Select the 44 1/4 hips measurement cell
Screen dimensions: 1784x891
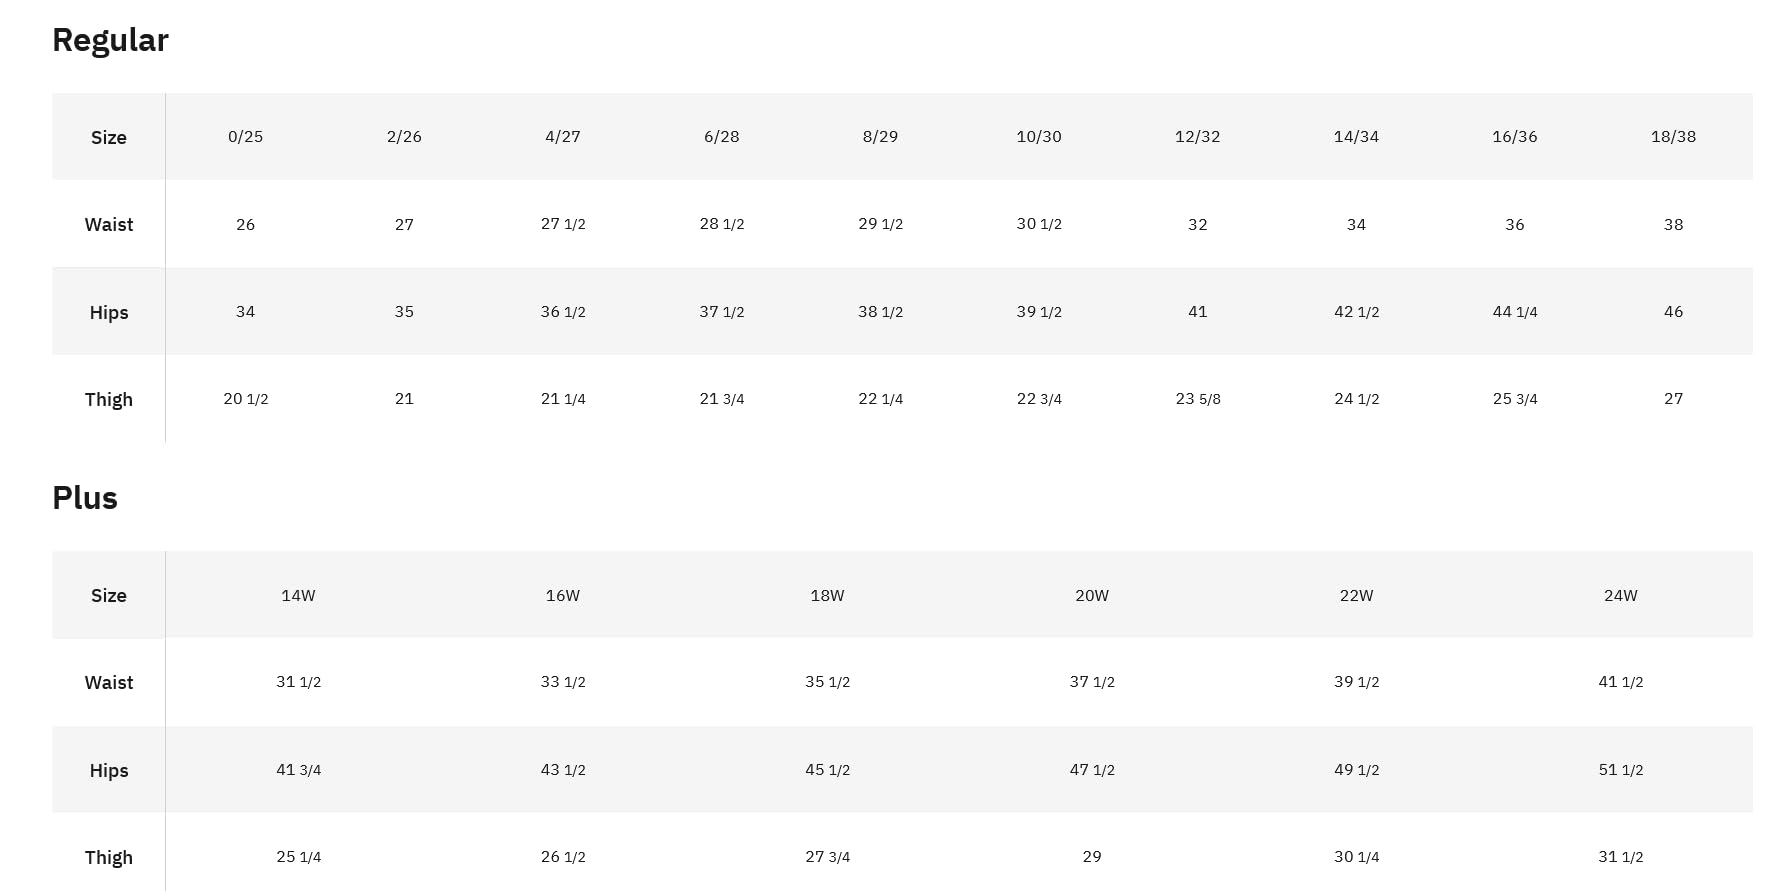(1515, 312)
